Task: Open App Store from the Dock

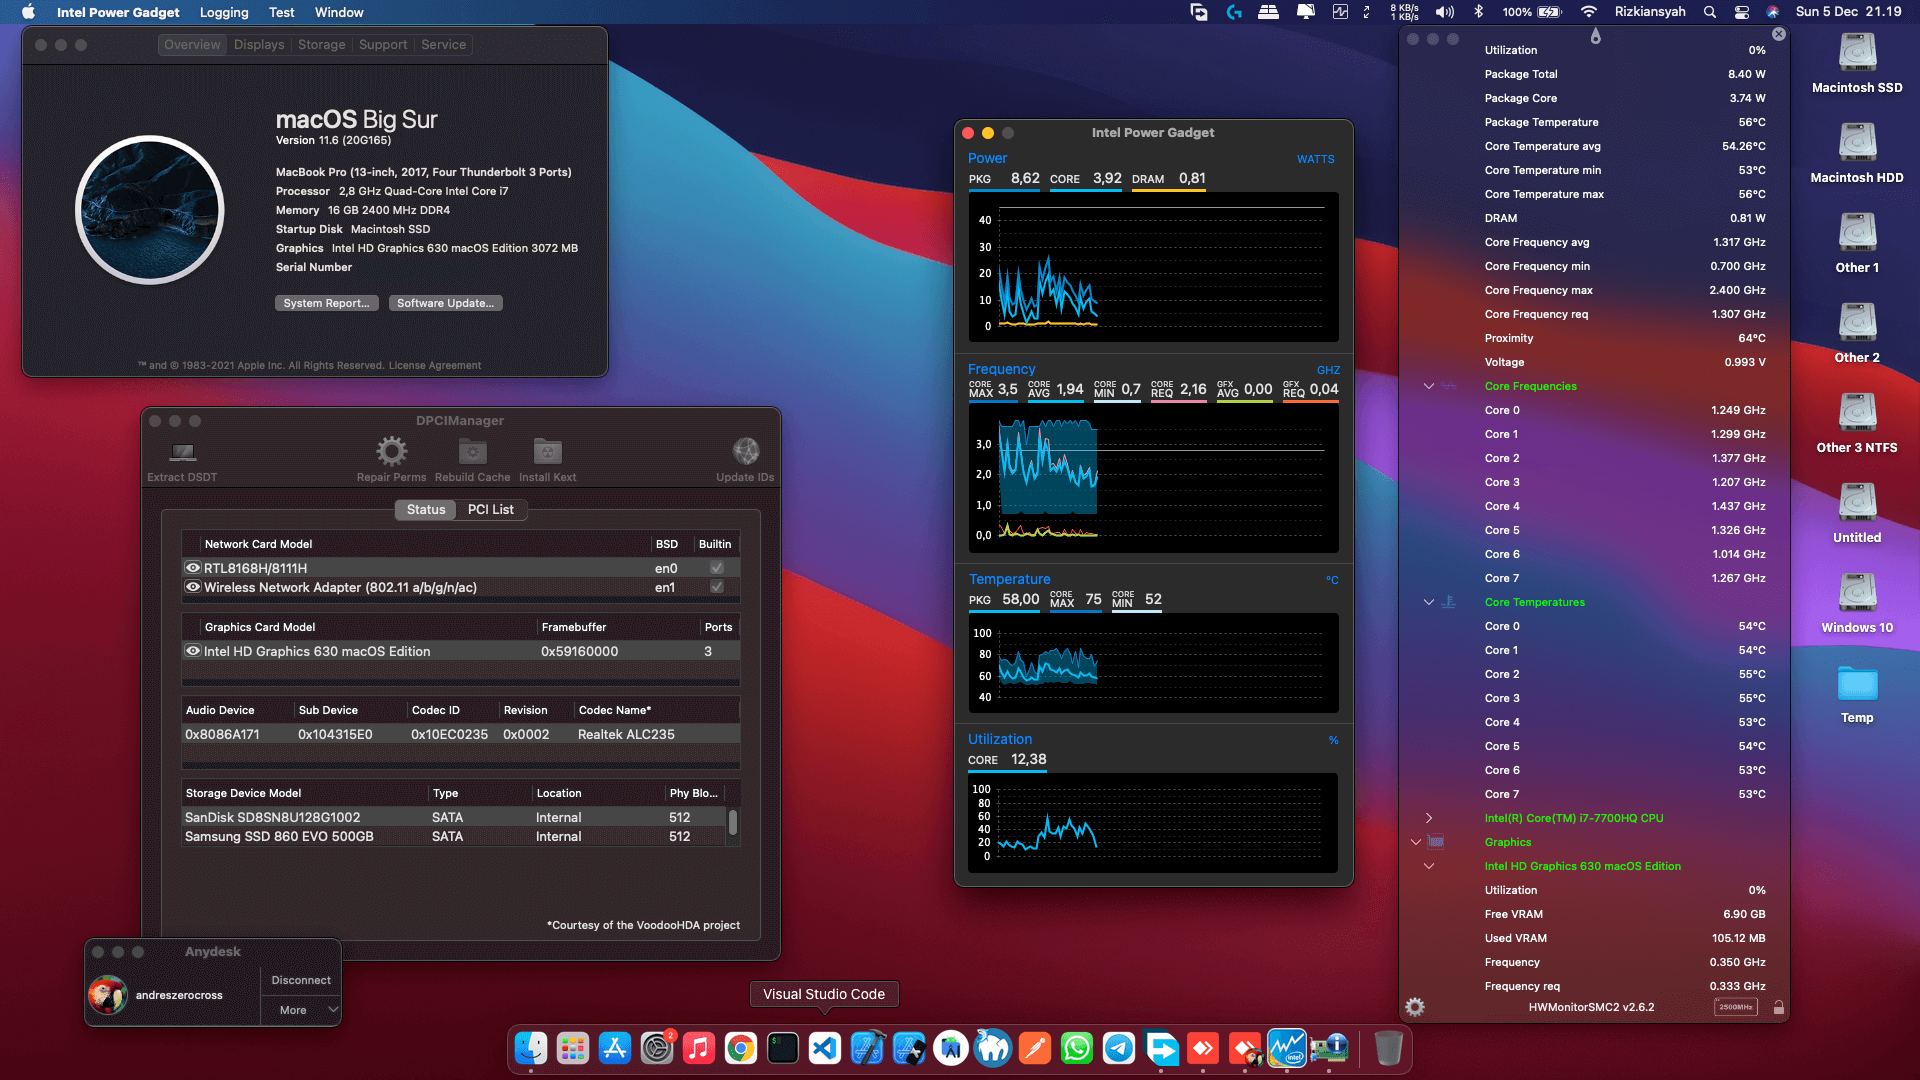Action: 615,1048
